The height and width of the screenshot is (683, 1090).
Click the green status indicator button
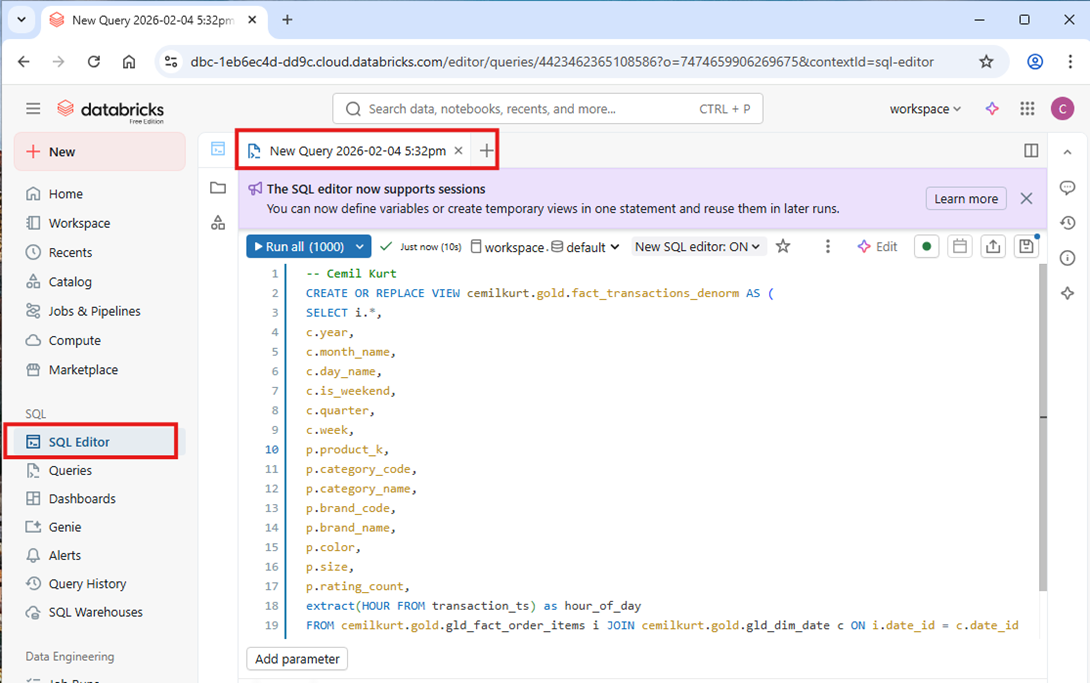[x=927, y=247]
